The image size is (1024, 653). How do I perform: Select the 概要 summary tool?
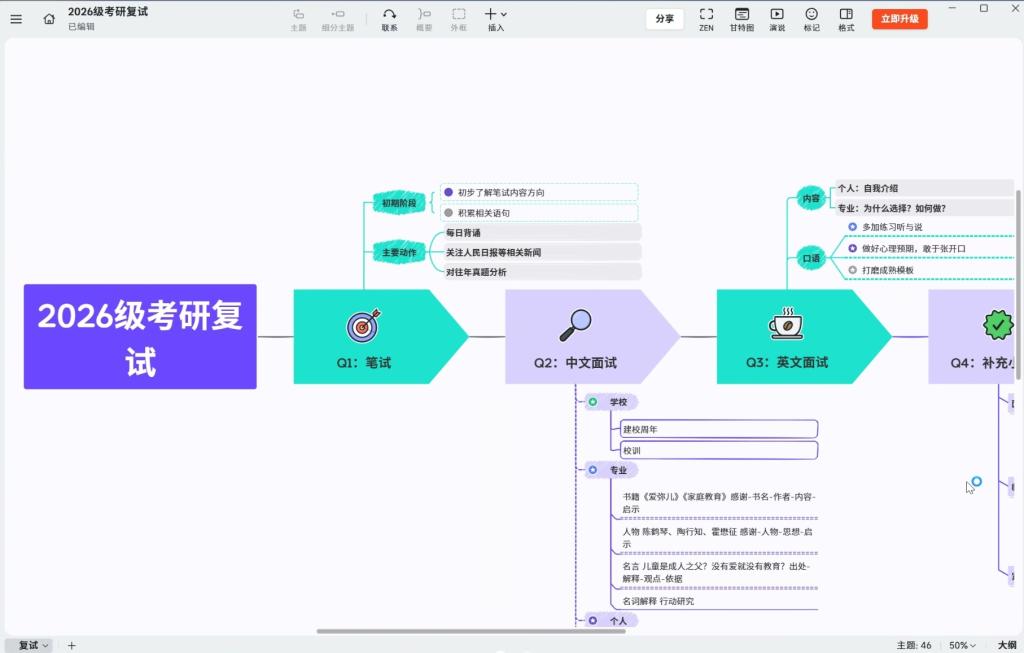point(424,19)
